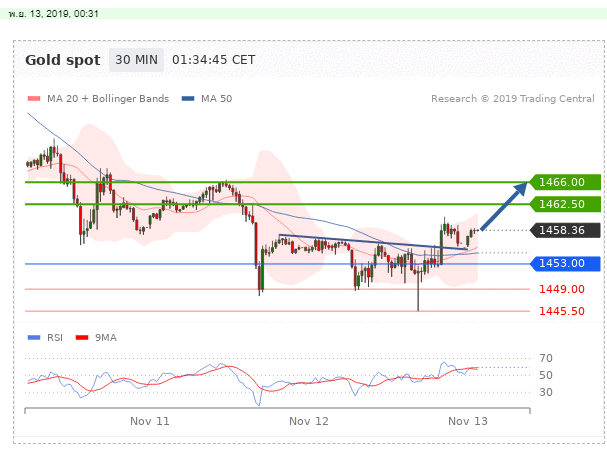Click the 1449.00 support level label
This screenshot has height=449, width=607.
[x=562, y=289]
